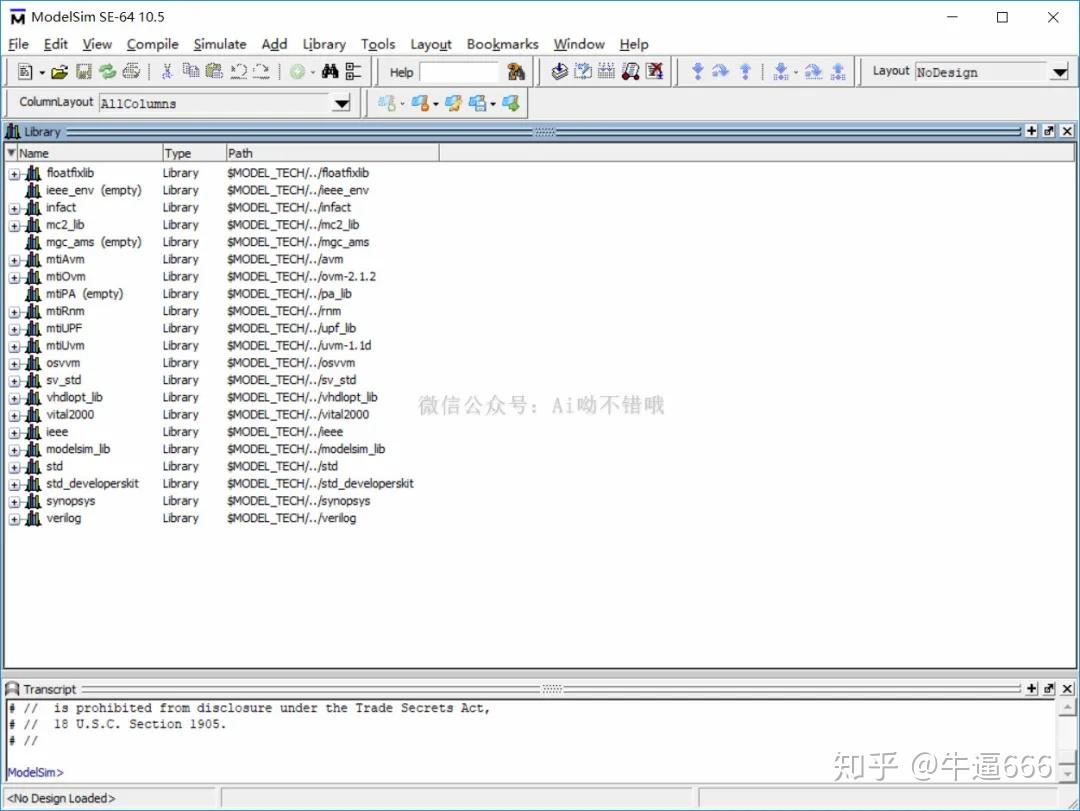This screenshot has width=1080, height=811.
Task: Sort by the Path column header
Action: tap(333, 153)
